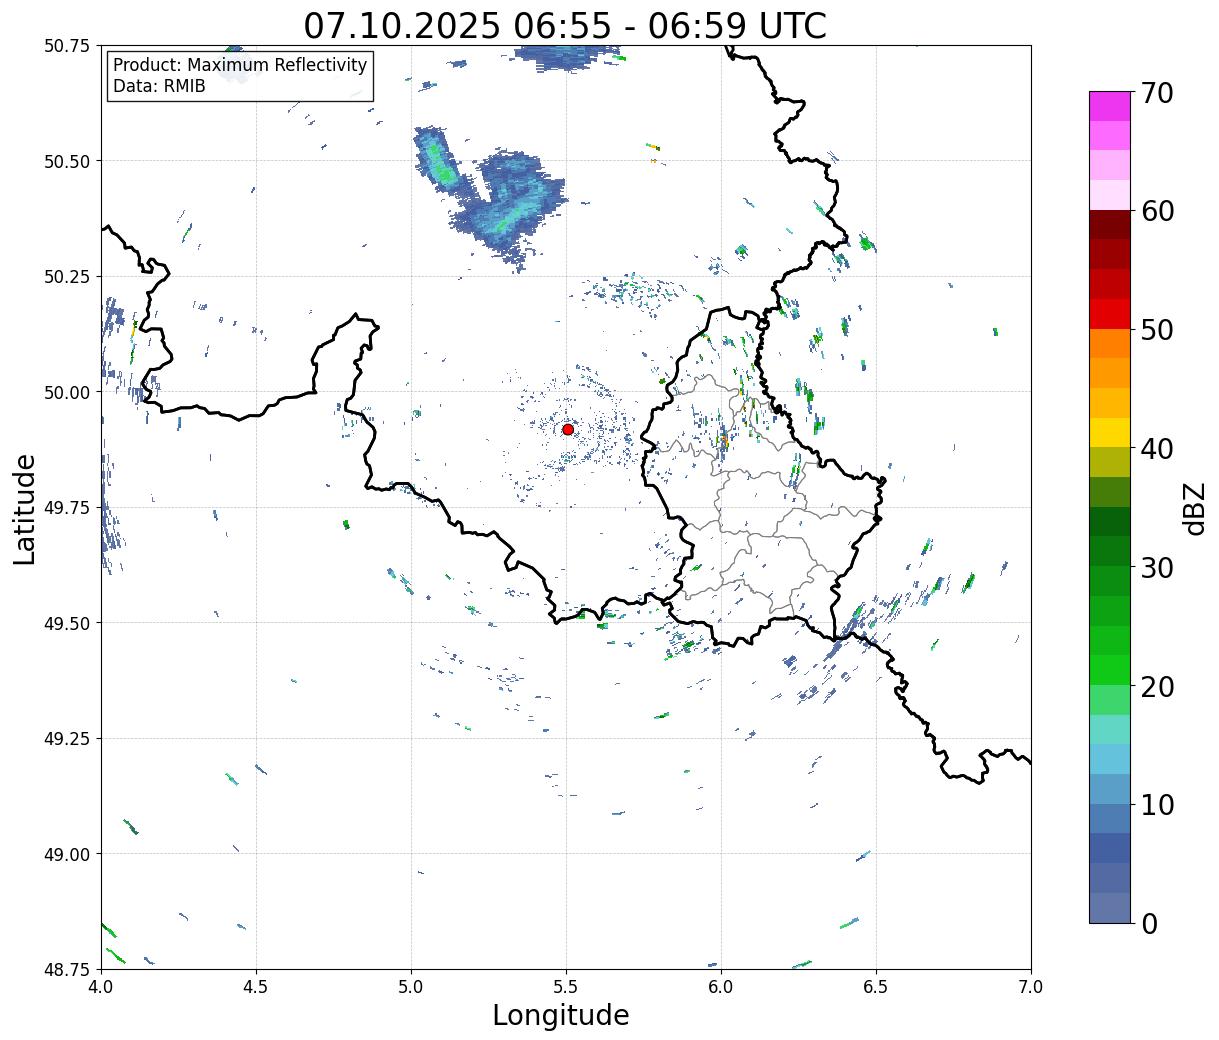
Task: Click the red radar site marker
Action: click(568, 429)
